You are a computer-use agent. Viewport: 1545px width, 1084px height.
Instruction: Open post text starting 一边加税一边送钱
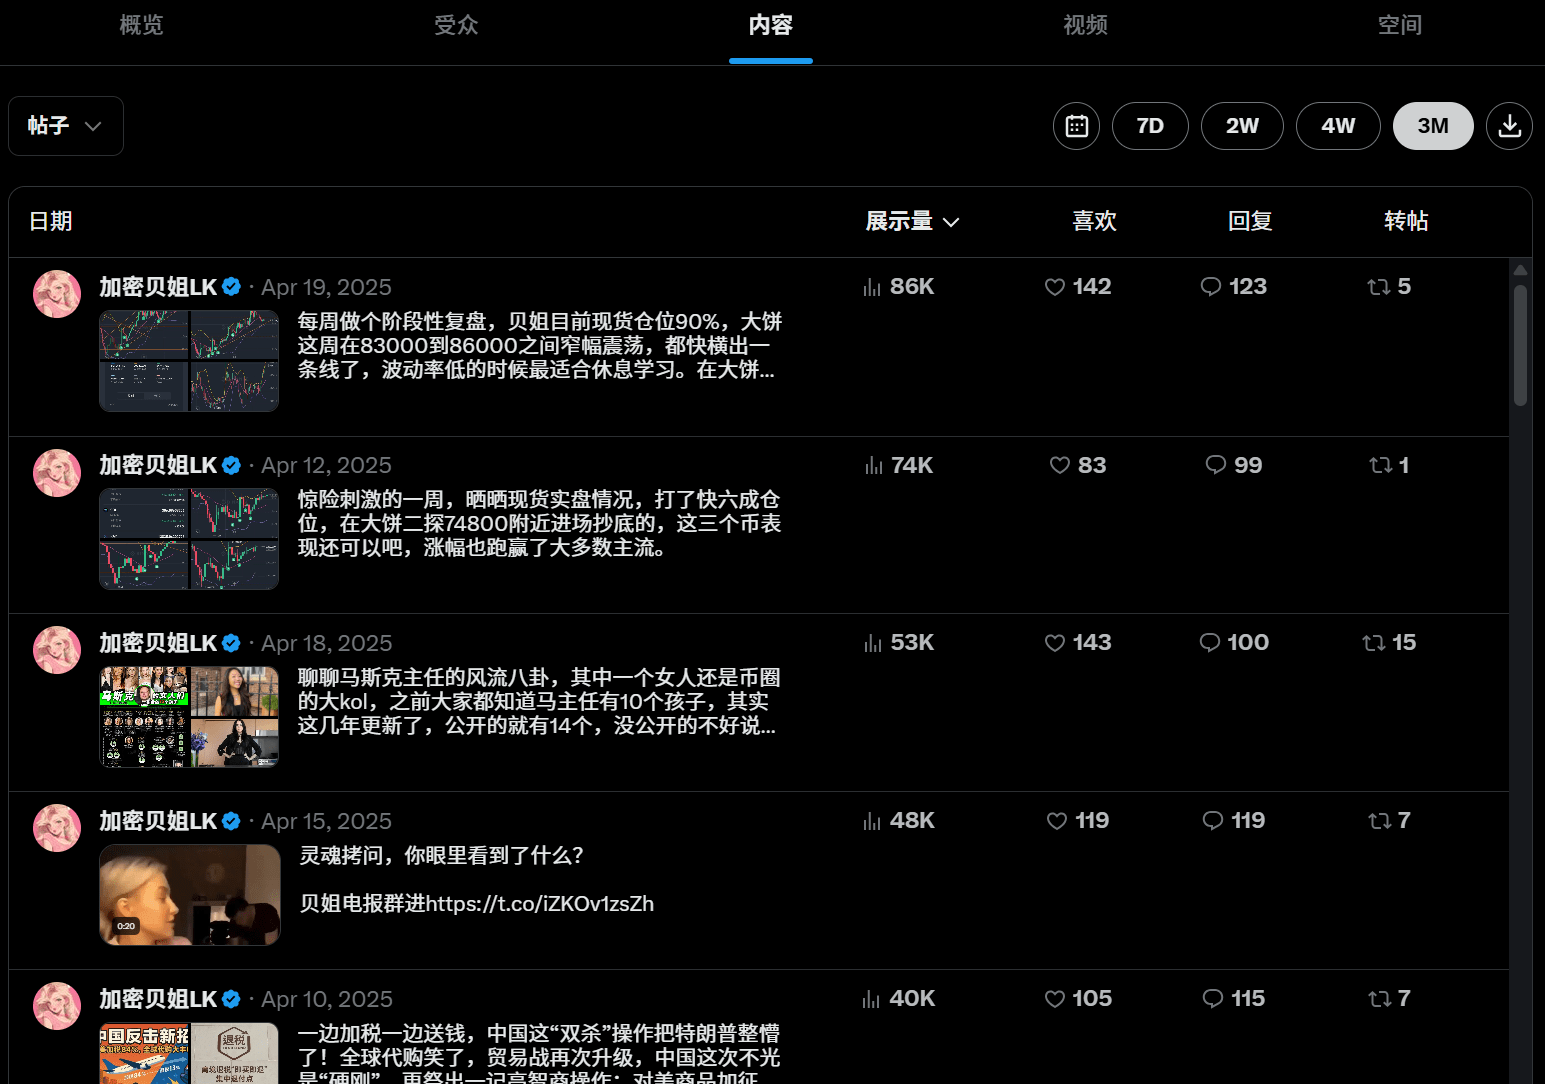click(539, 1053)
